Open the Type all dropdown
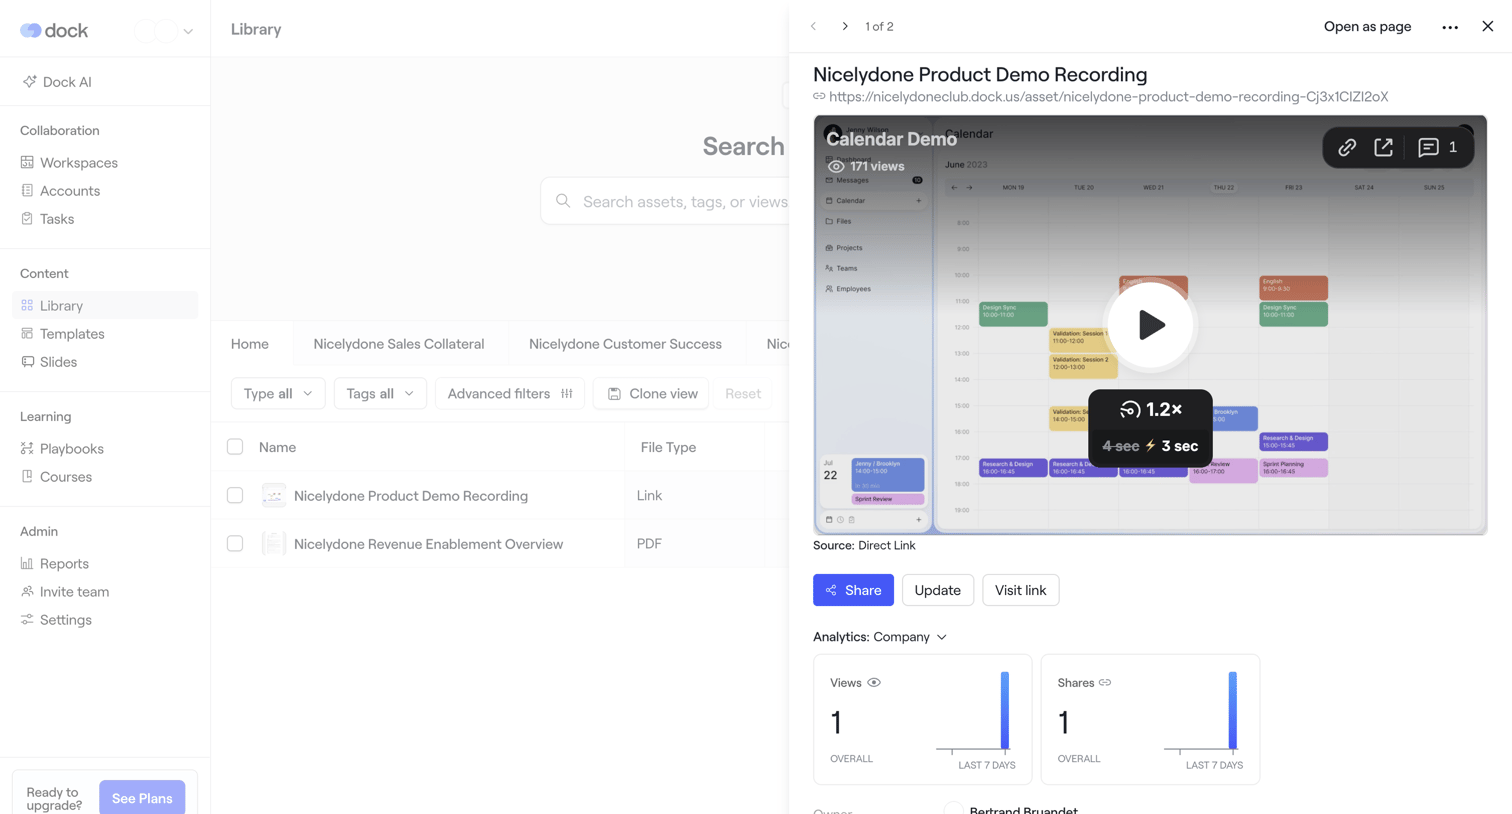 278,394
